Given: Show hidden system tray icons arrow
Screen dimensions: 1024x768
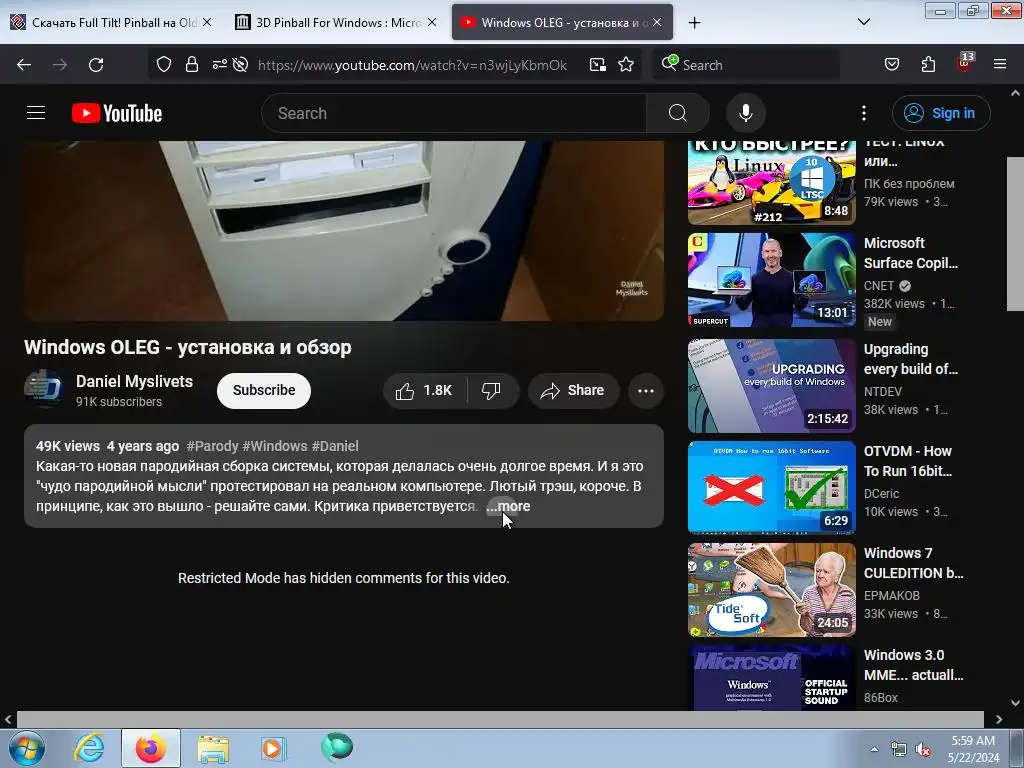Looking at the screenshot, I should click(874, 749).
